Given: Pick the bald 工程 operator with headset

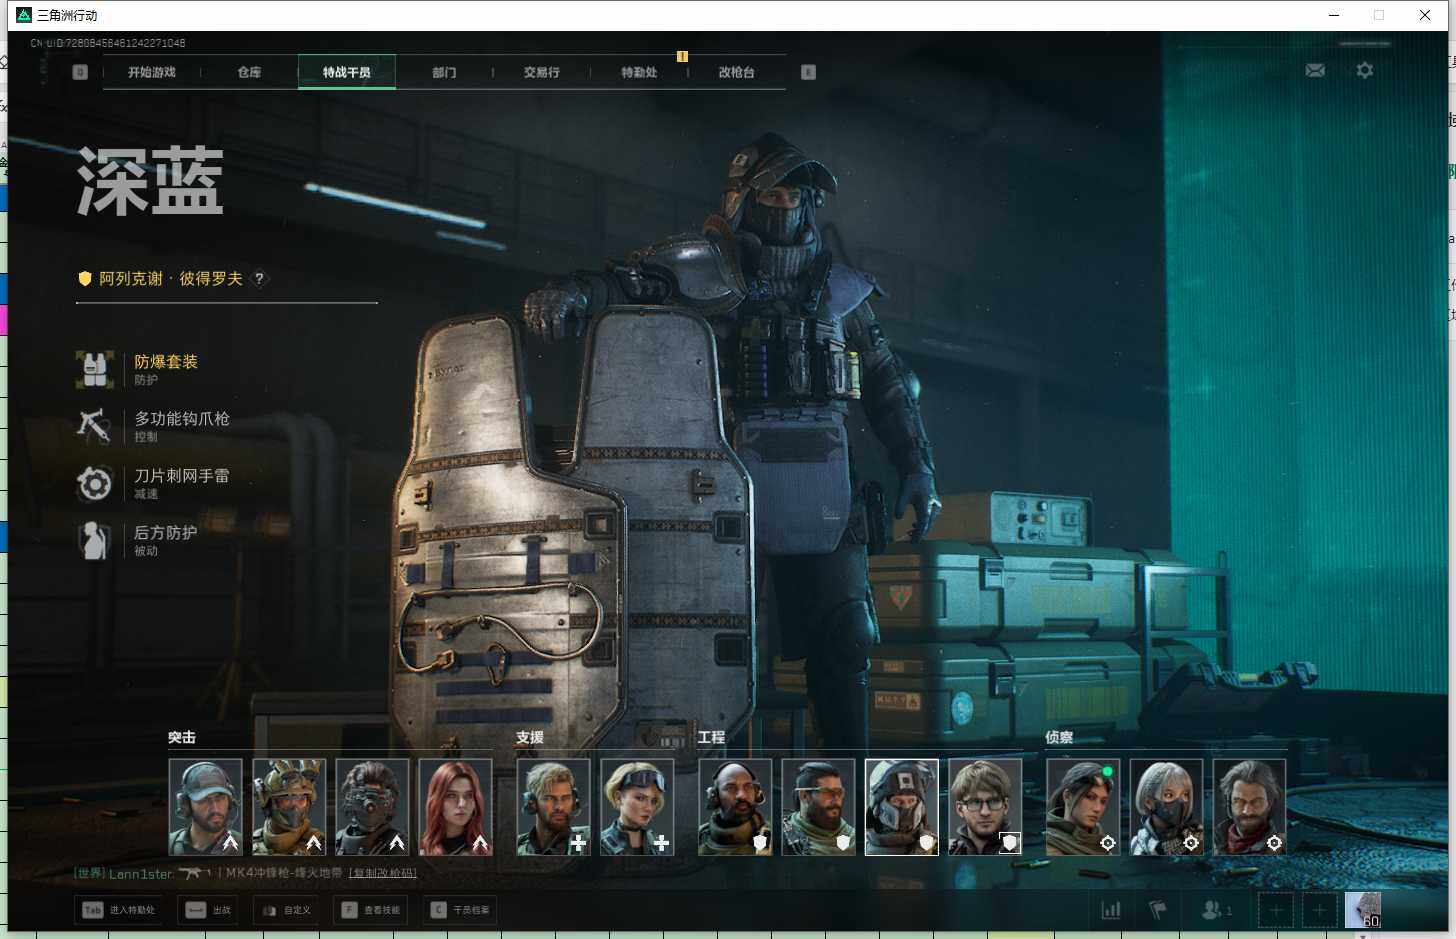Looking at the screenshot, I should pyautogui.click(x=735, y=806).
